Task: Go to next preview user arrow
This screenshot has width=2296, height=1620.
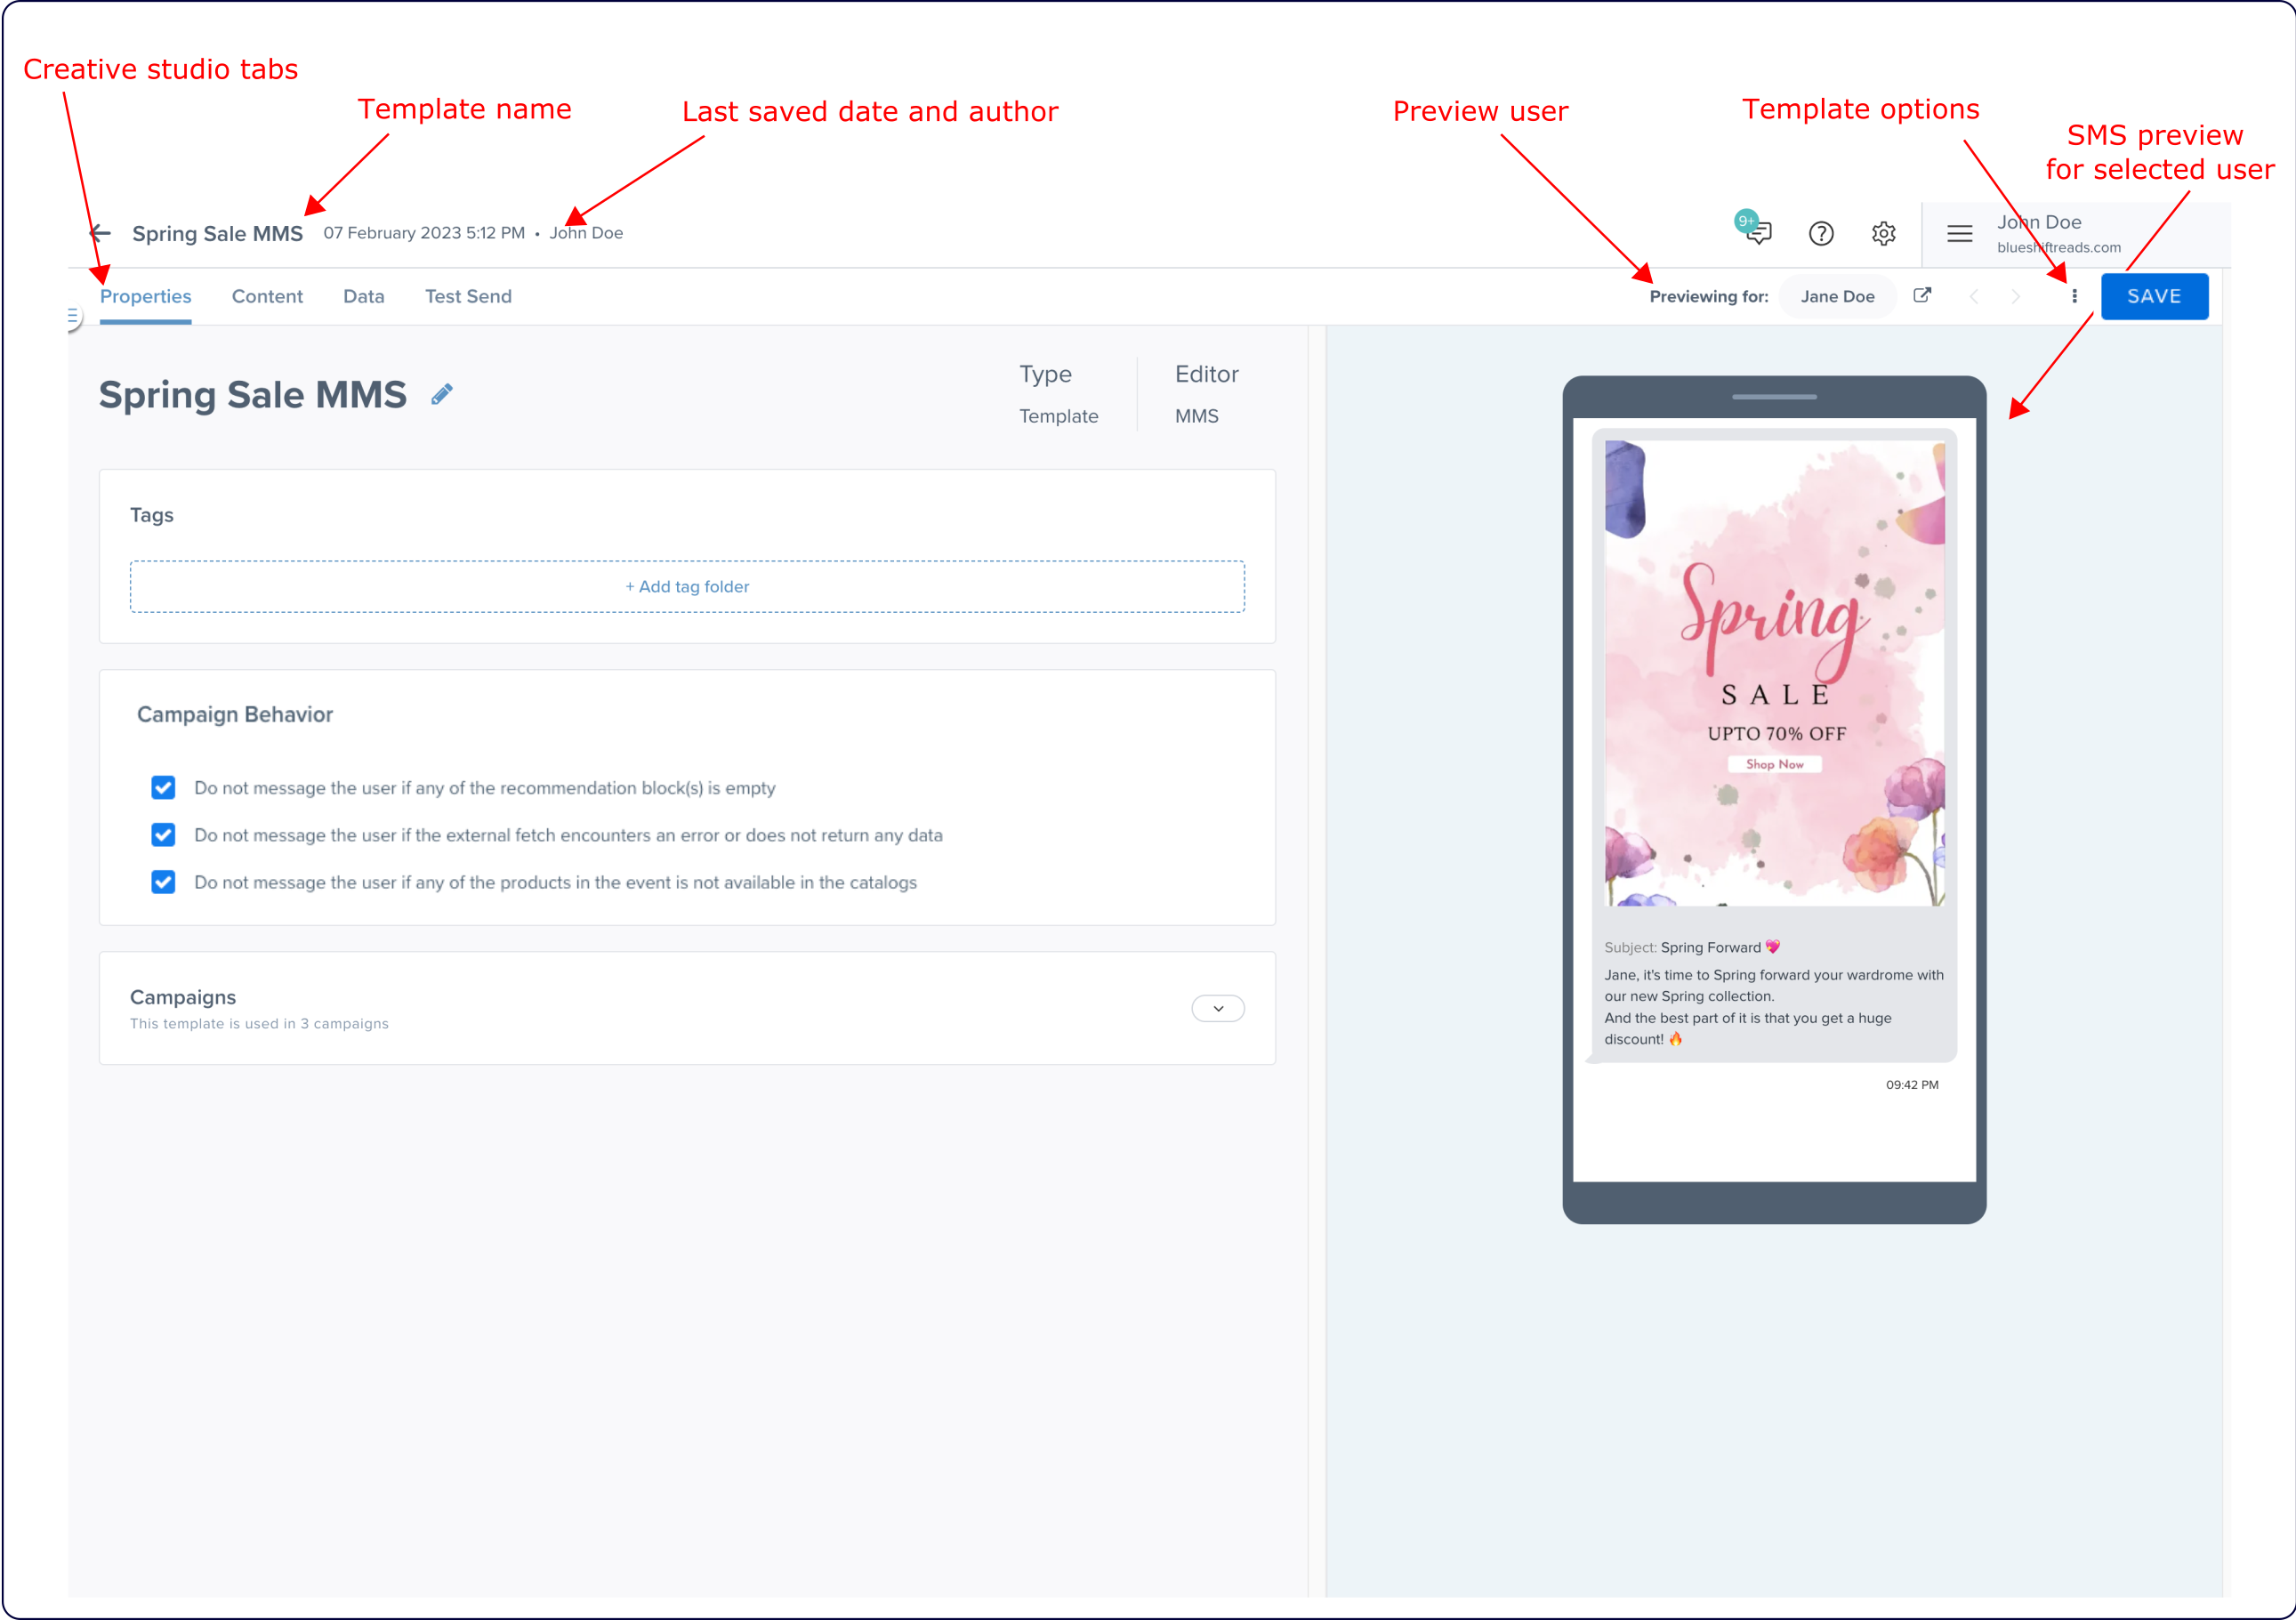Action: tap(2015, 296)
